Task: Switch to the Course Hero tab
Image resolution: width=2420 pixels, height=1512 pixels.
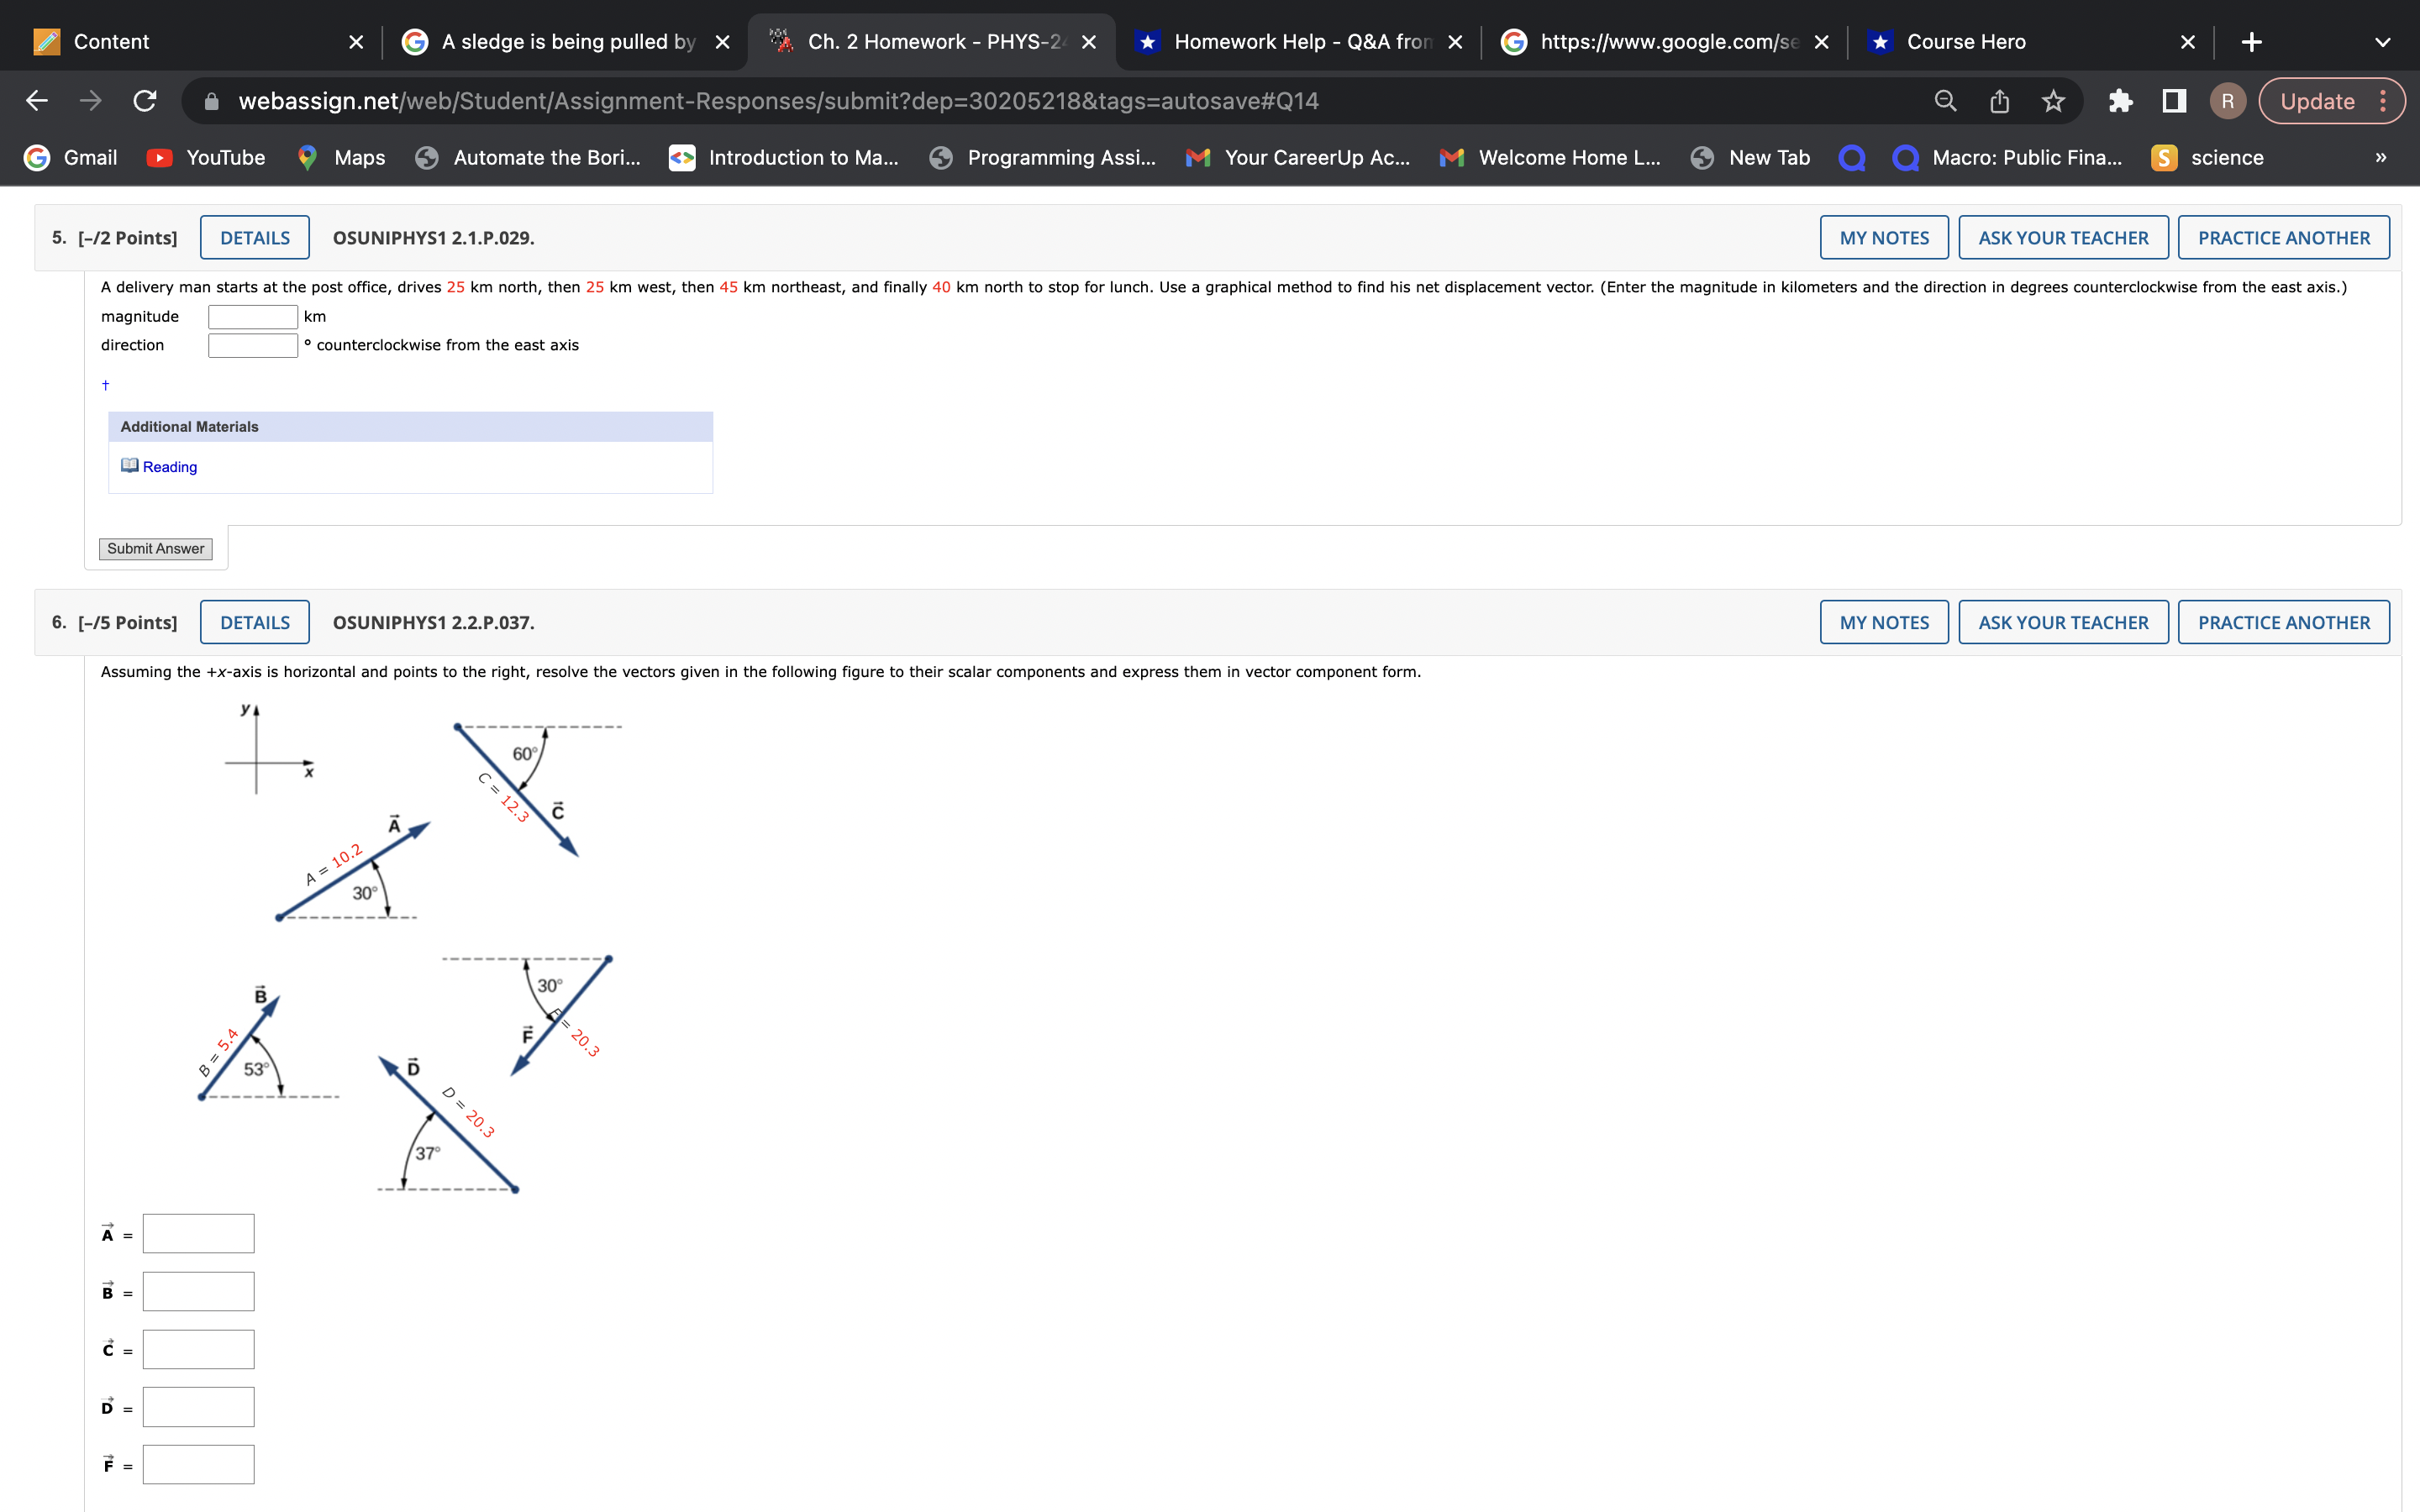Action: [1964, 41]
